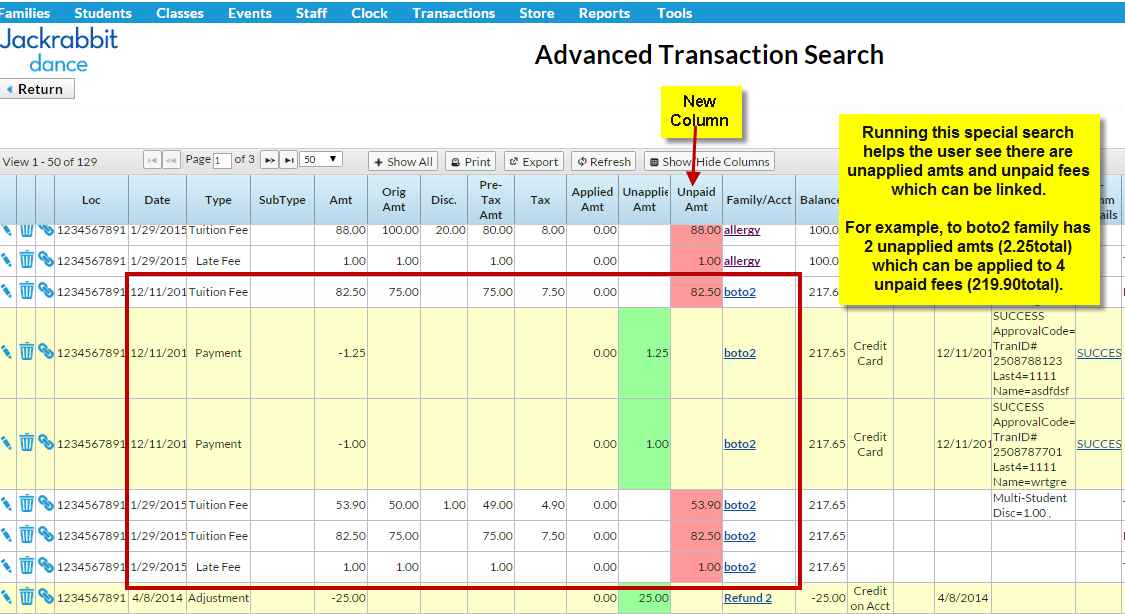Go to first page of results
Viewport: 1125px width, 614px height.
(152, 160)
